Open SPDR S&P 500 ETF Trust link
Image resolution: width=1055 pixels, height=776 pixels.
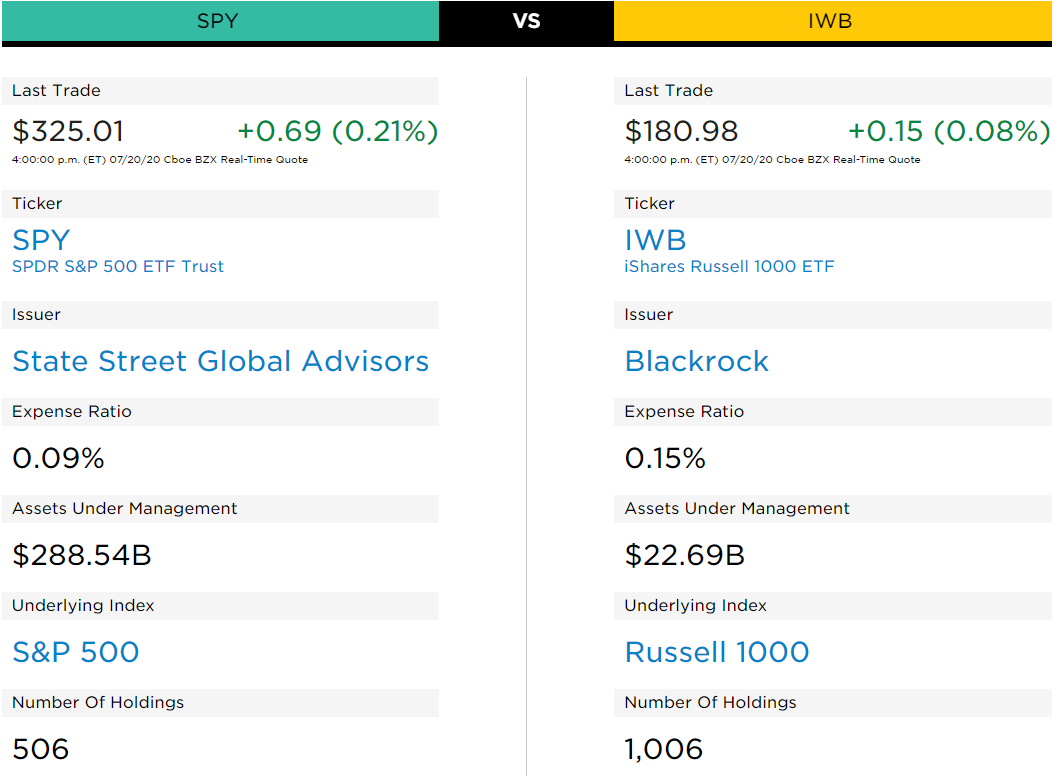tap(118, 267)
